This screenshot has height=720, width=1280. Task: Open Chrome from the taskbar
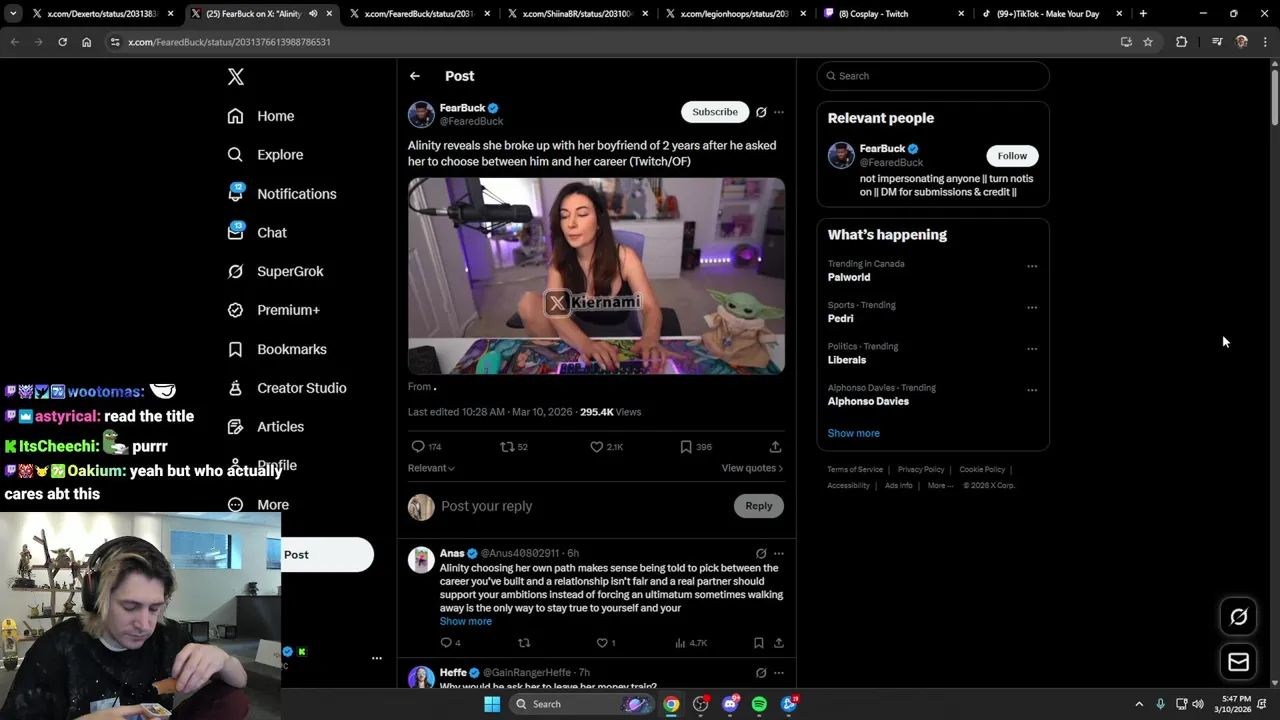point(671,704)
